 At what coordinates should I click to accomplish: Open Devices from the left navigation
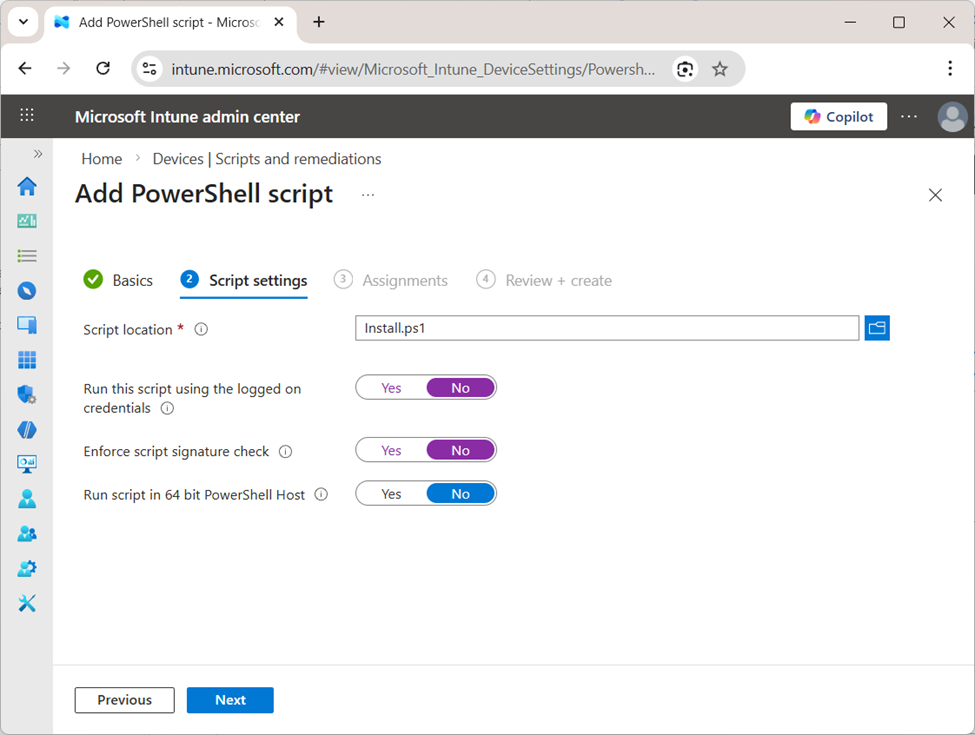pyautogui.click(x=27, y=325)
